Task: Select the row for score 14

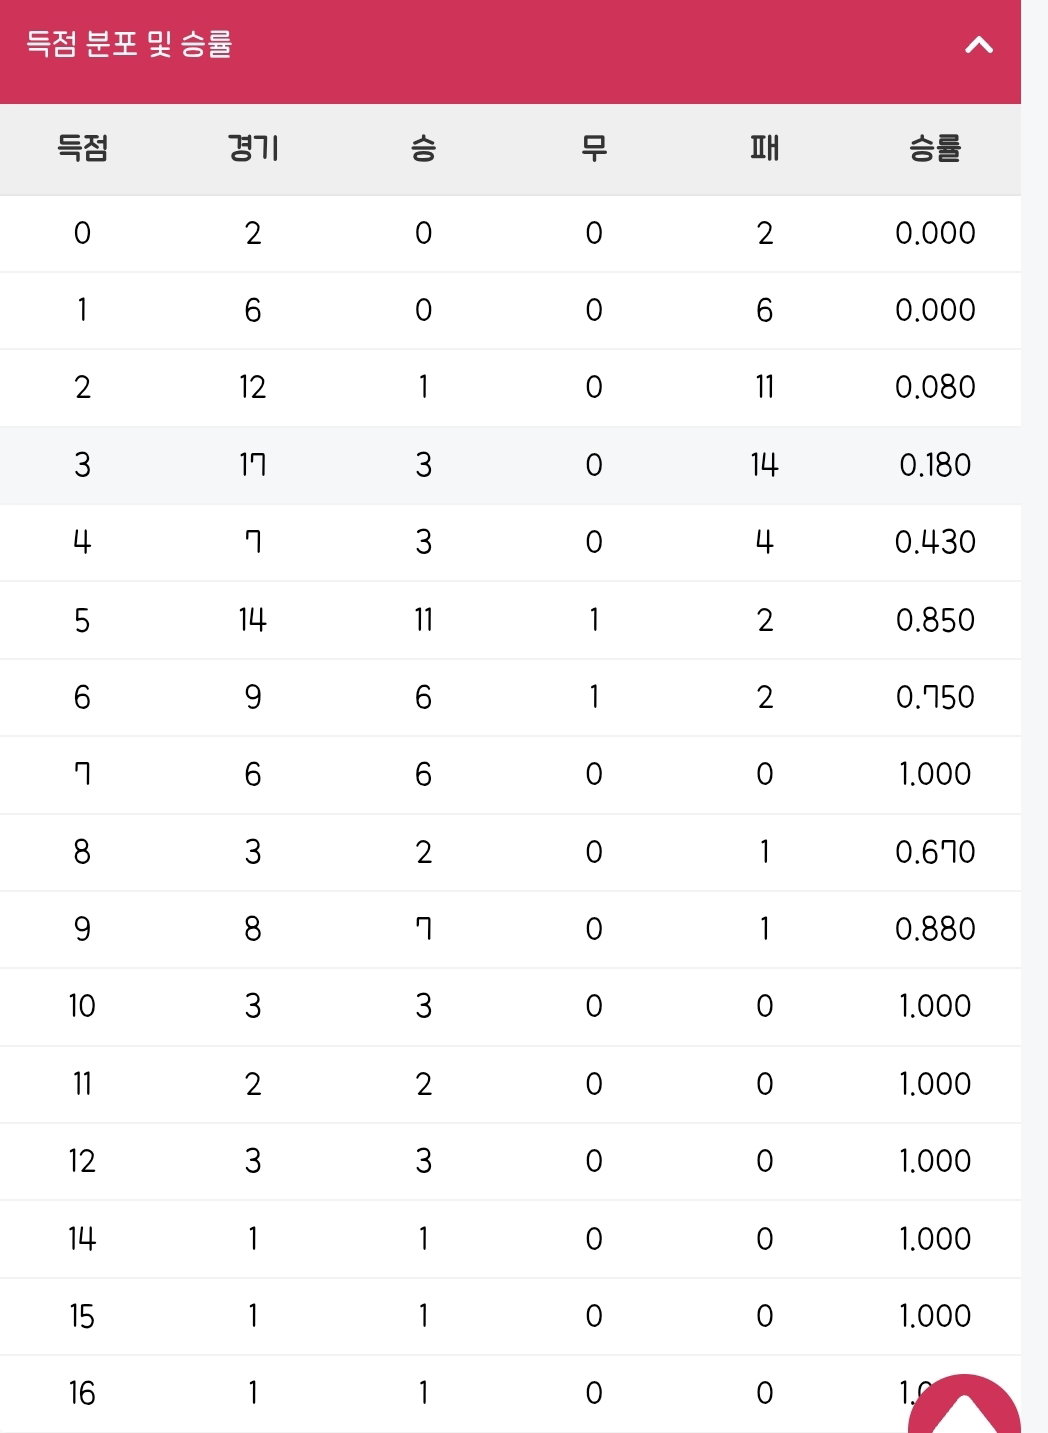Action: pos(510,1239)
